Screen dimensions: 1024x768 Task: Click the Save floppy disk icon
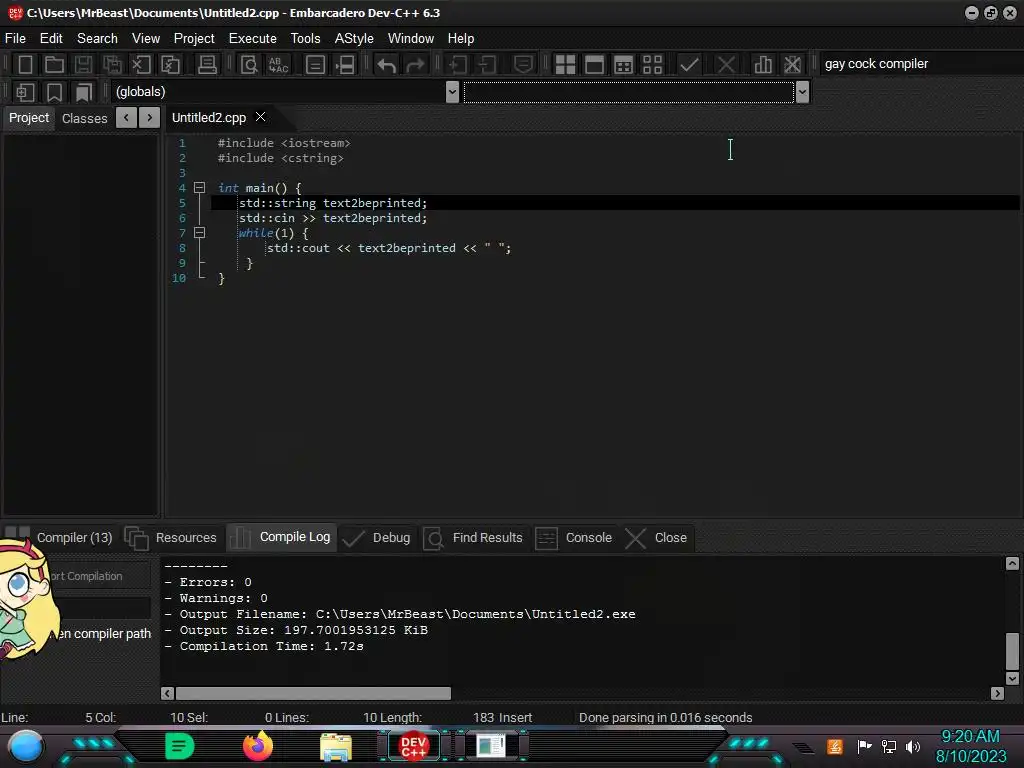point(83,64)
